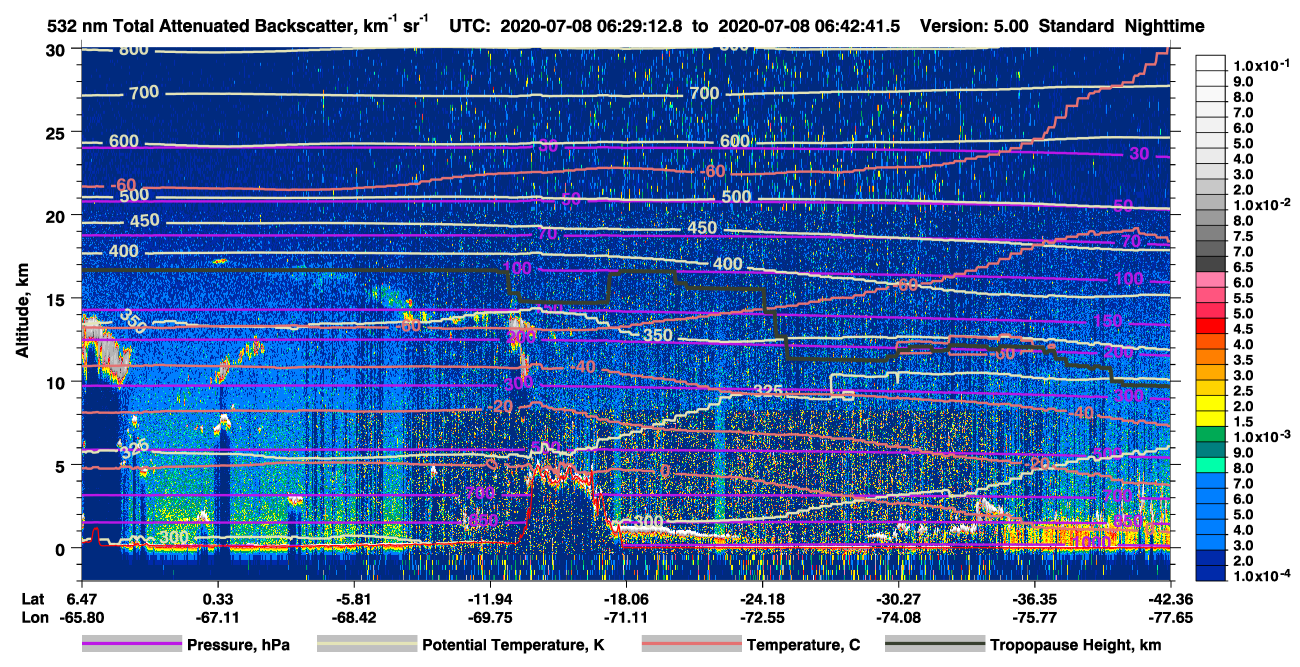Click the latitude value -5.81
This screenshot has height=667, width=1300.
pyautogui.click(x=353, y=599)
